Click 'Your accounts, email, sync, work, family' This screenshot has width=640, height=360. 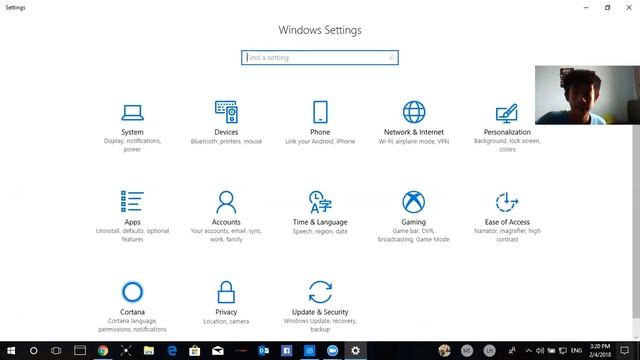click(x=226, y=235)
